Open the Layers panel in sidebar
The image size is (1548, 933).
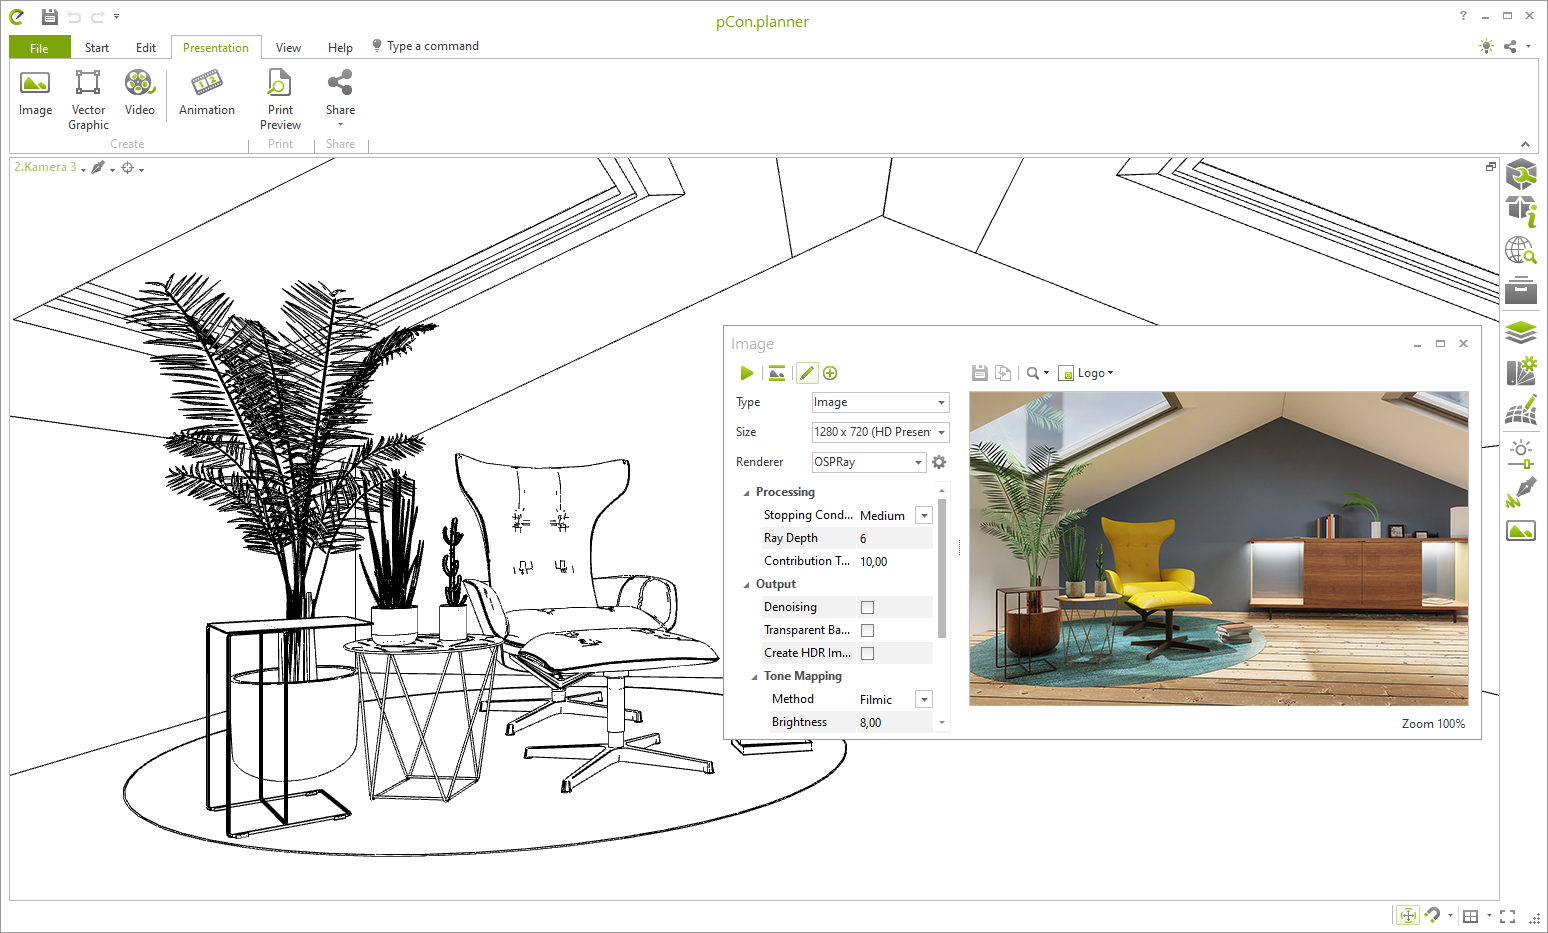click(x=1521, y=332)
